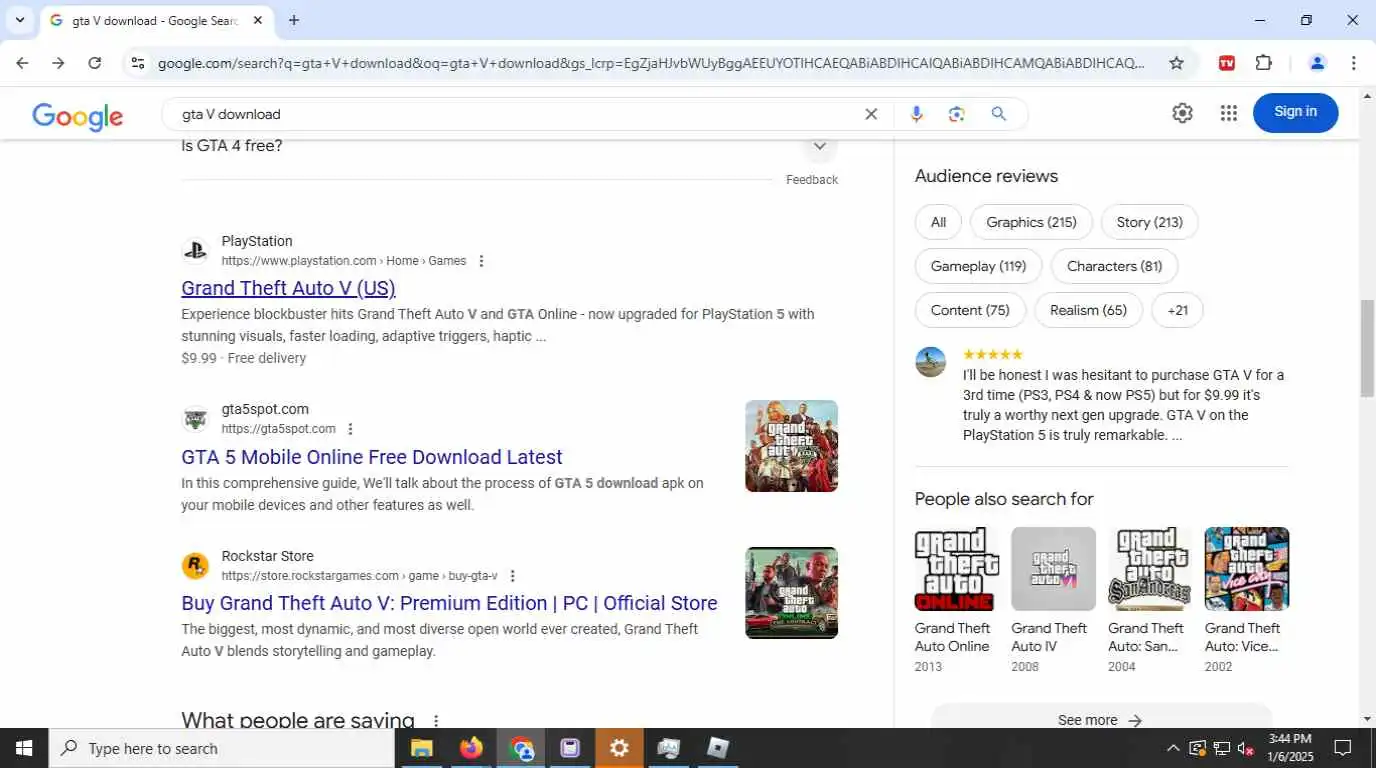
Task: Open options next to What people are saying
Action: coord(436,720)
